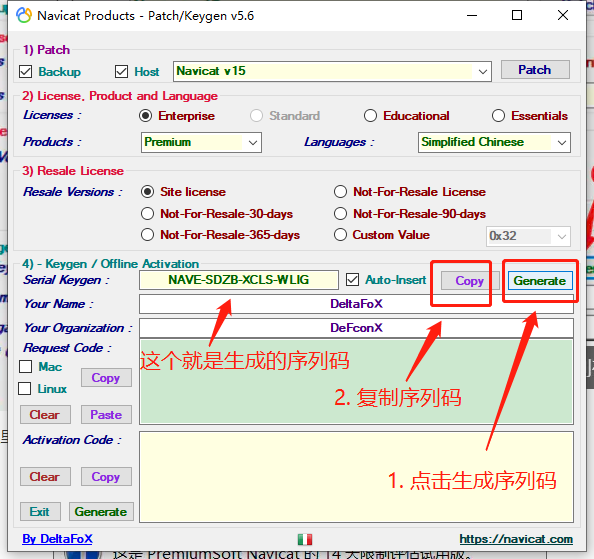Image resolution: width=594 pixels, height=559 pixels.
Task: Click the Exit button
Action: [40, 512]
